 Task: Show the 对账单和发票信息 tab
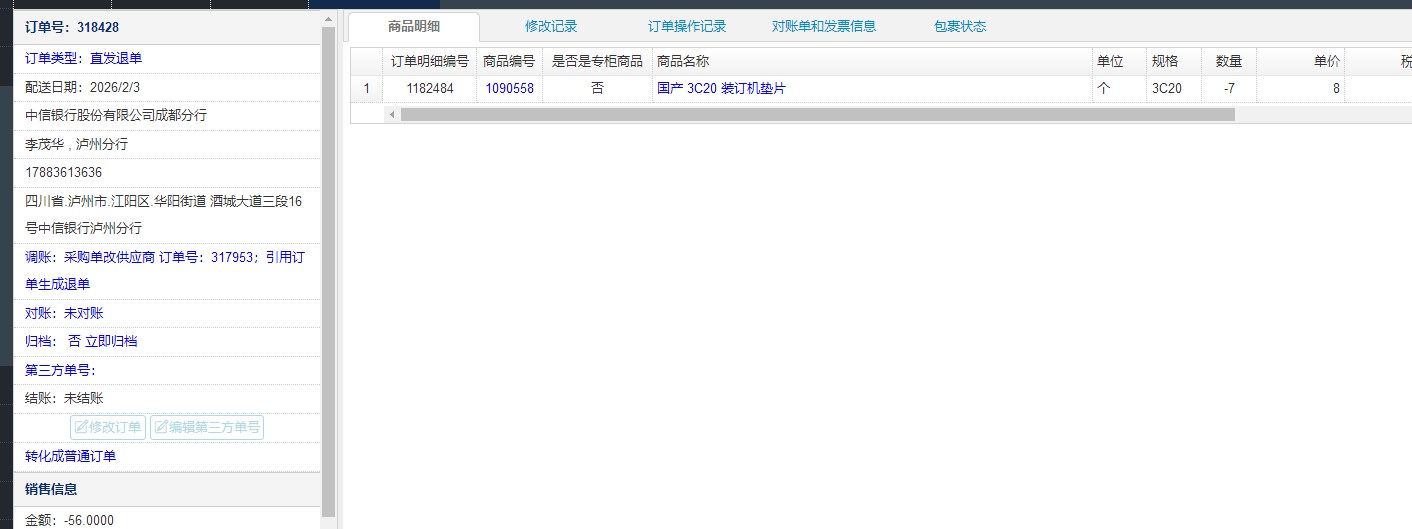click(x=823, y=27)
